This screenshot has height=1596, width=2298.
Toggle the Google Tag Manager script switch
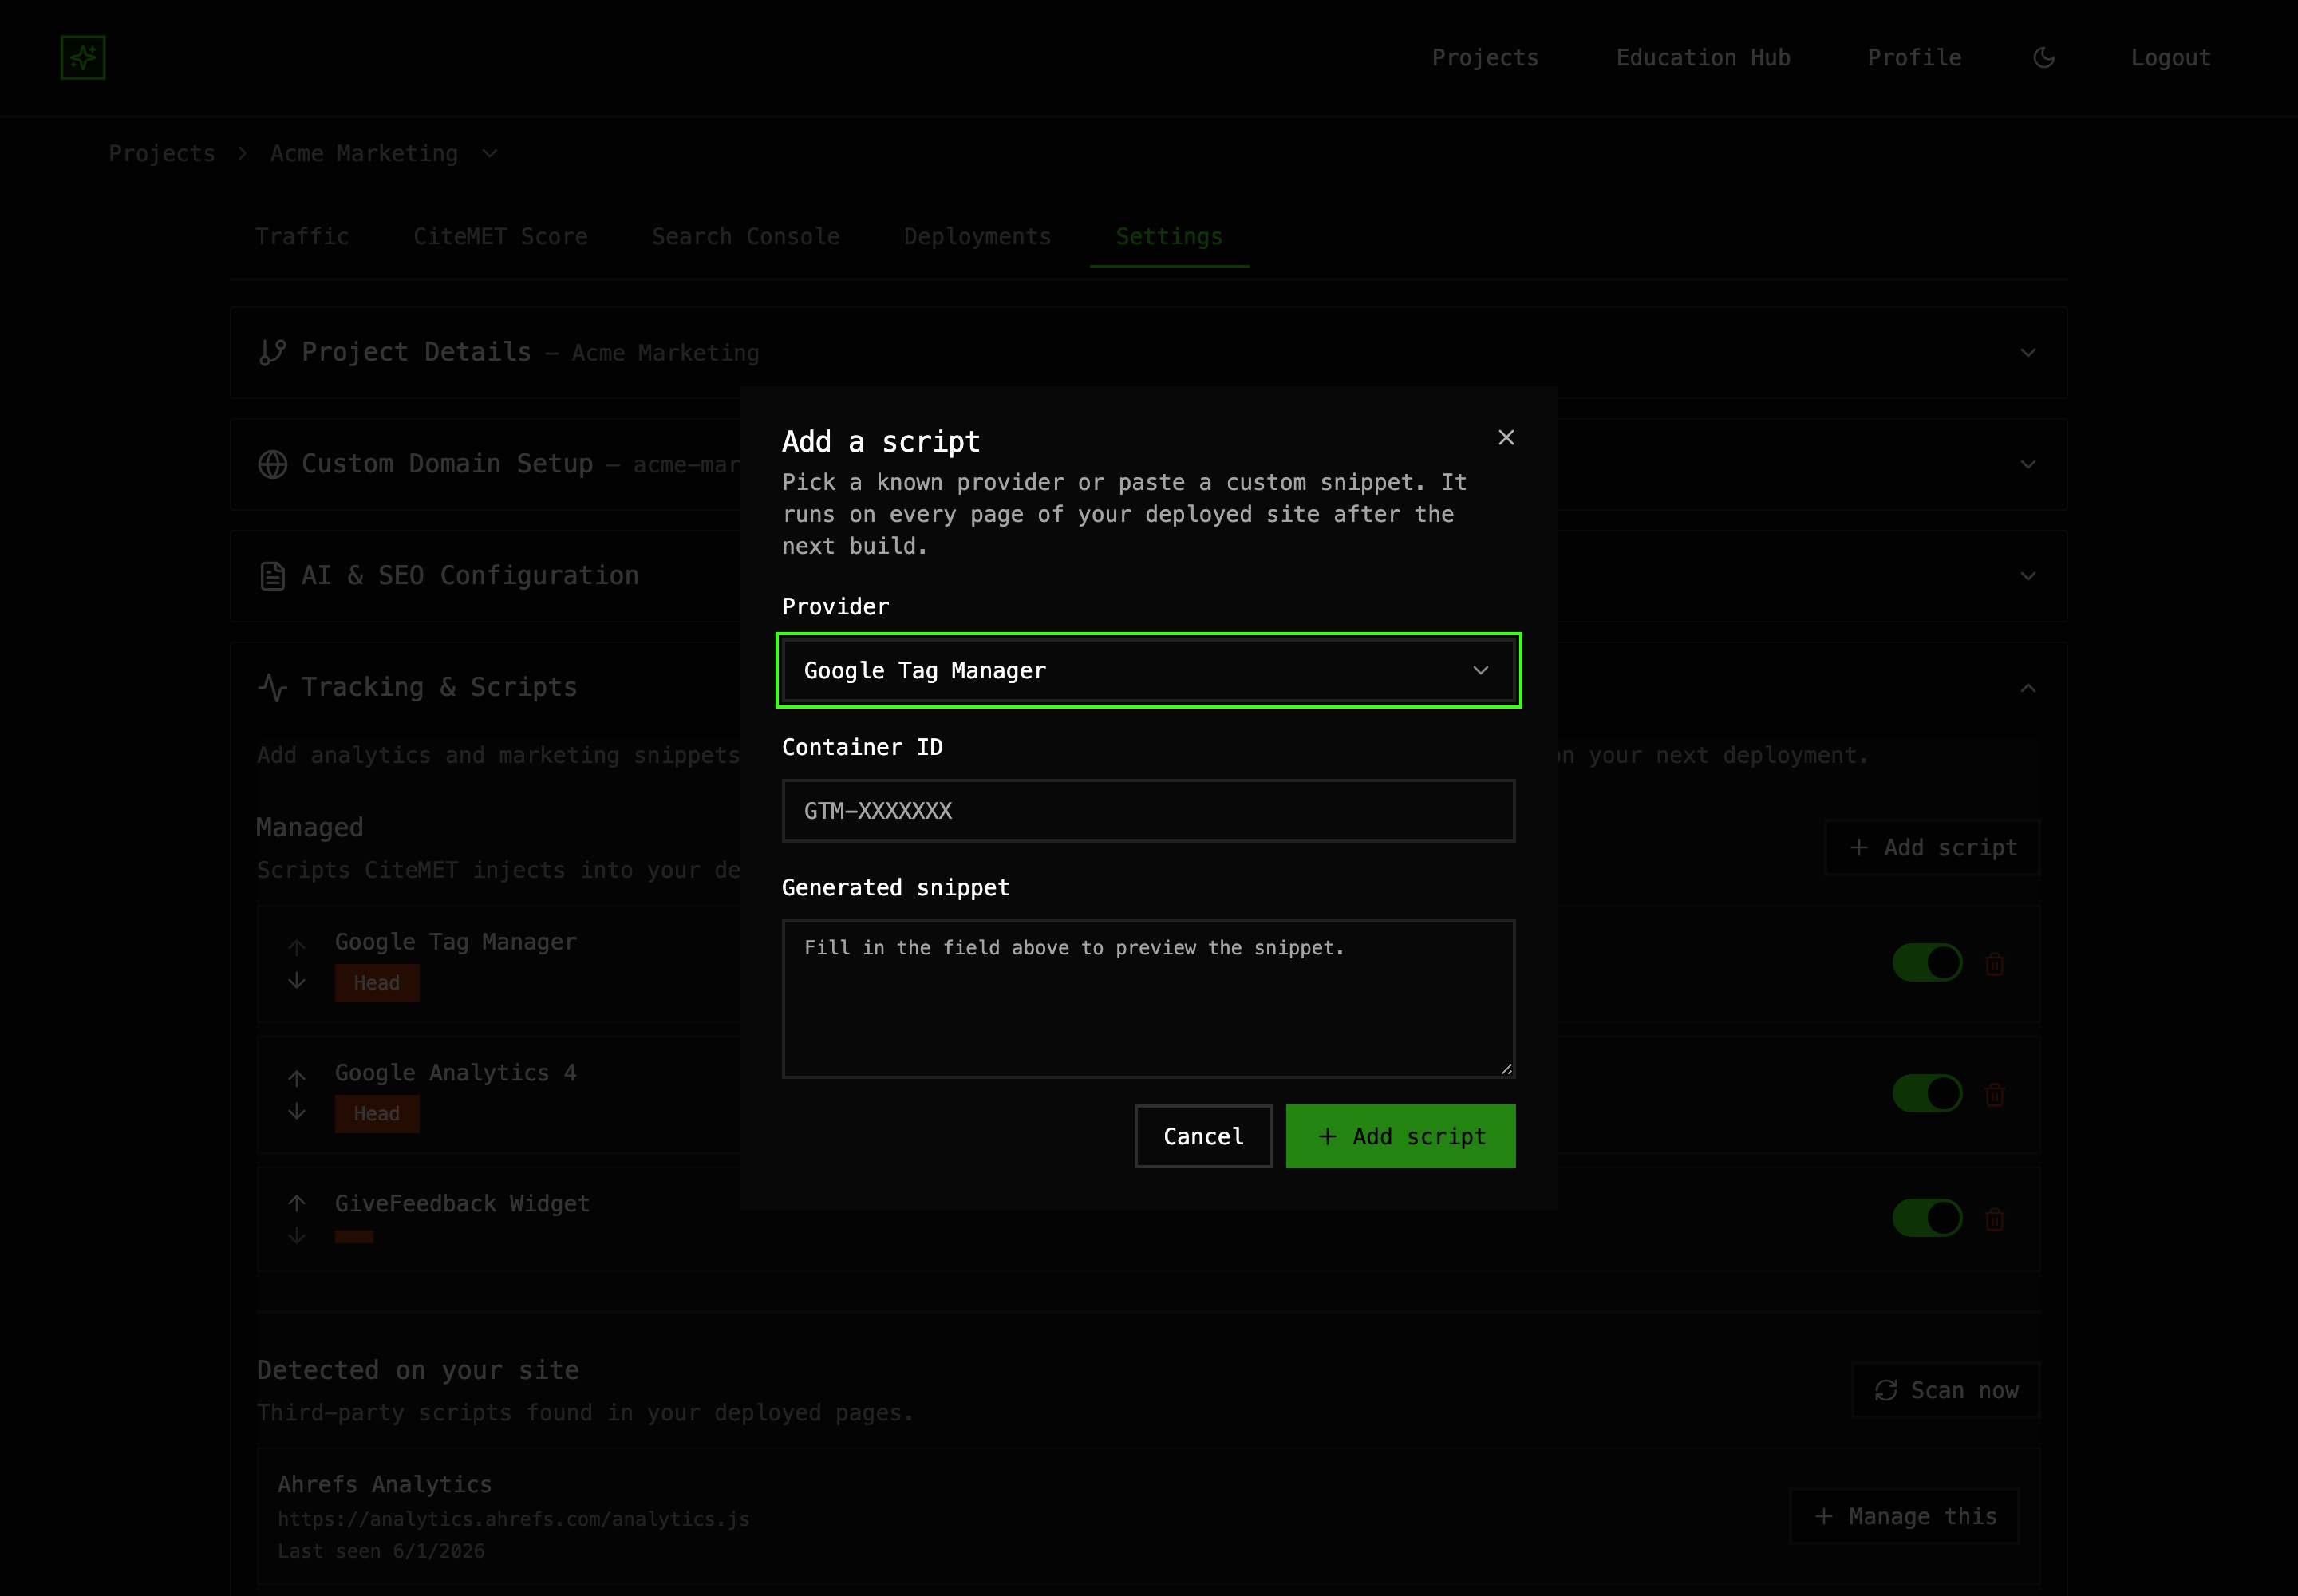(1927, 963)
